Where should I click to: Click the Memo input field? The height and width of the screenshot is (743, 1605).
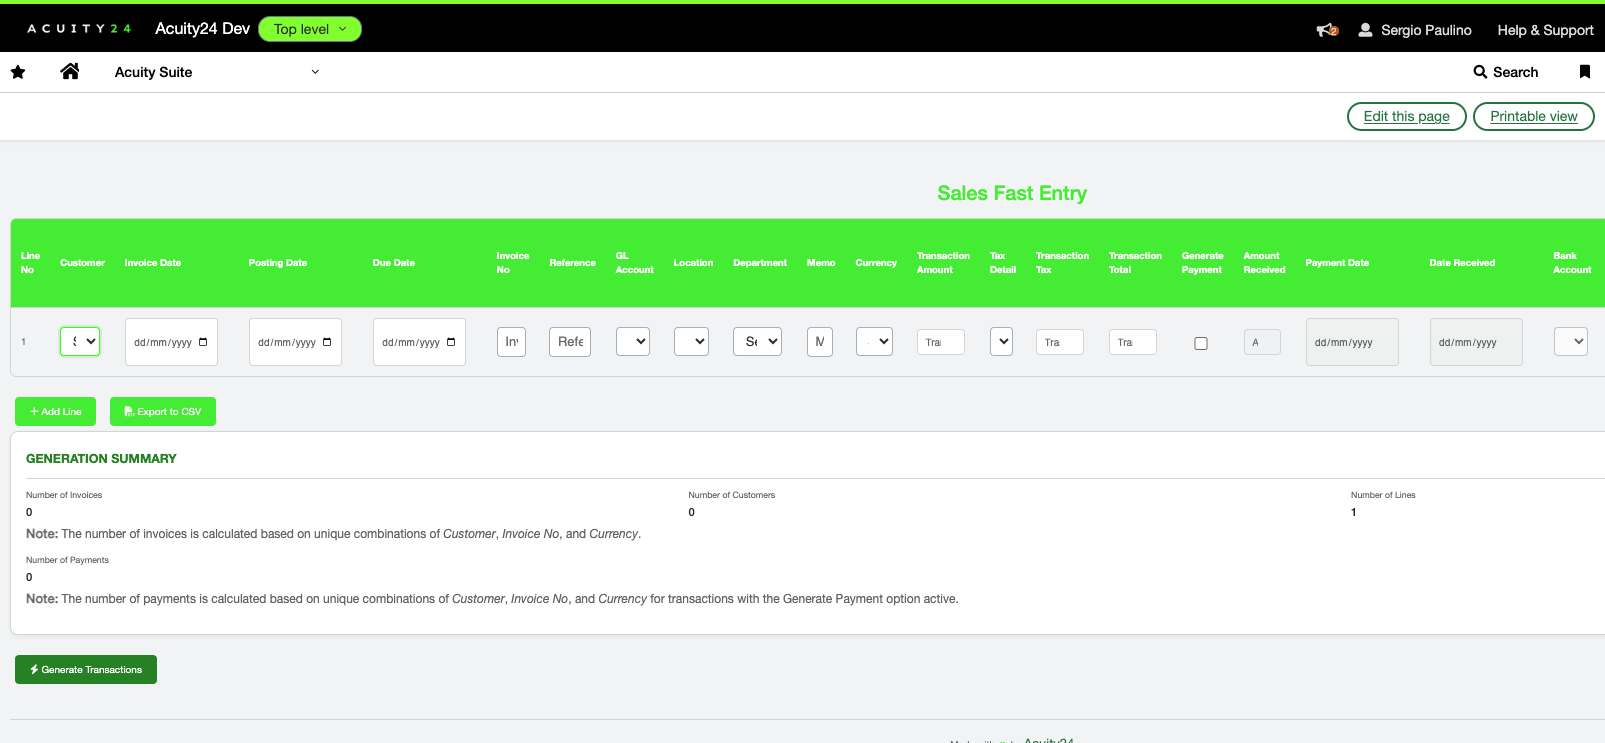pos(820,341)
